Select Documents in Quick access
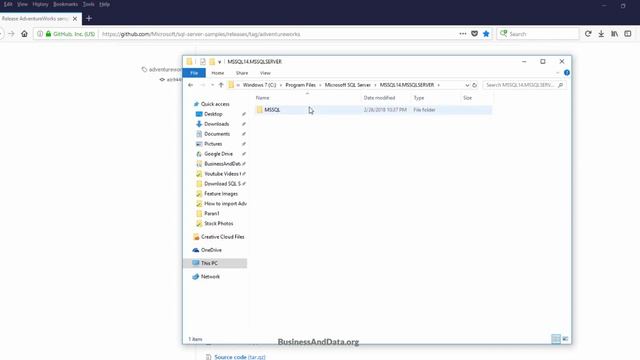Screen dimensions: 640x360 217,134
